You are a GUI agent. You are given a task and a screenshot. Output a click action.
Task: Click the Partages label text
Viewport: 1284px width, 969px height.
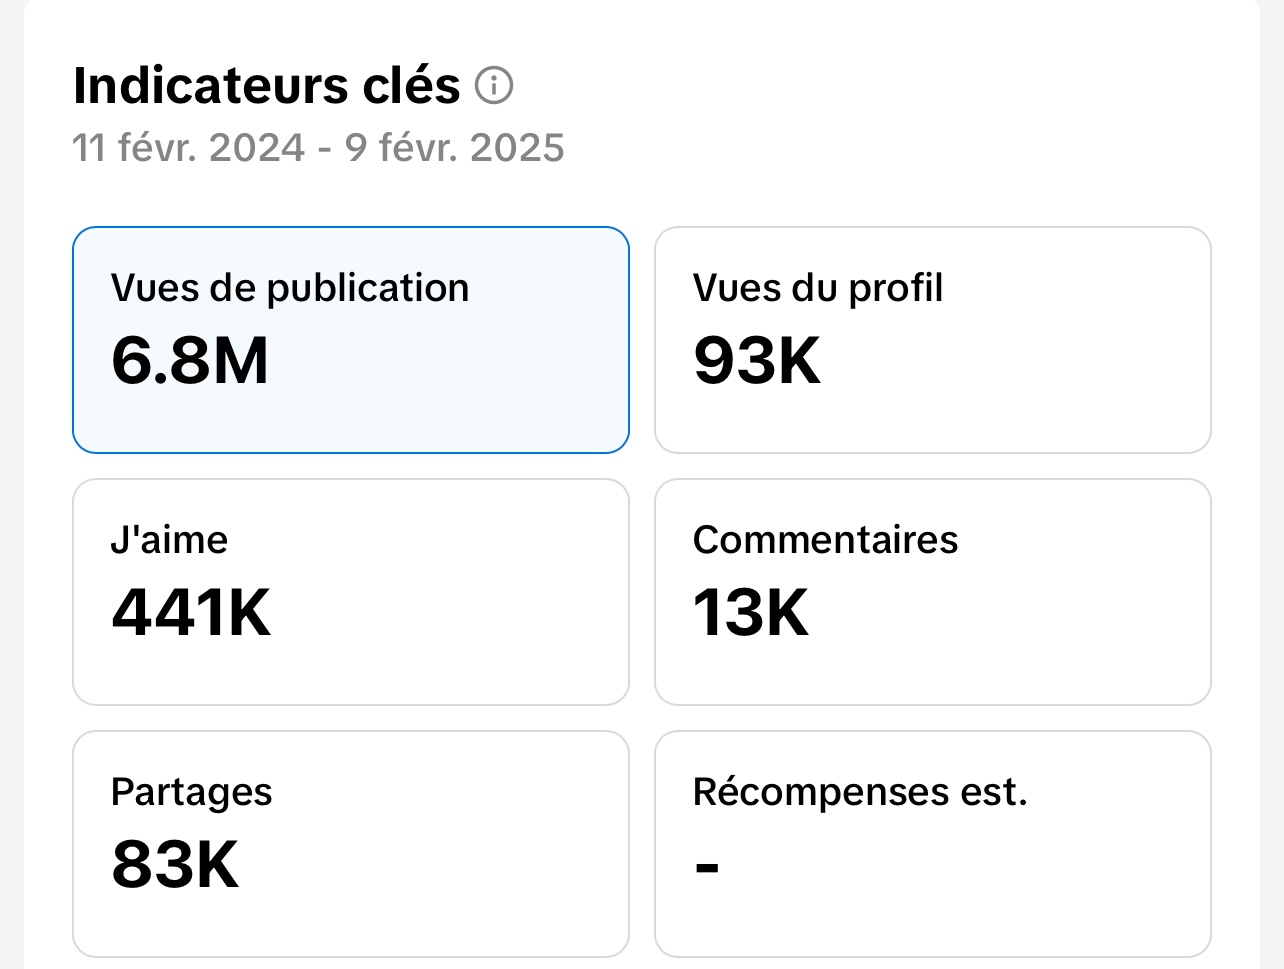pos(192,793)
